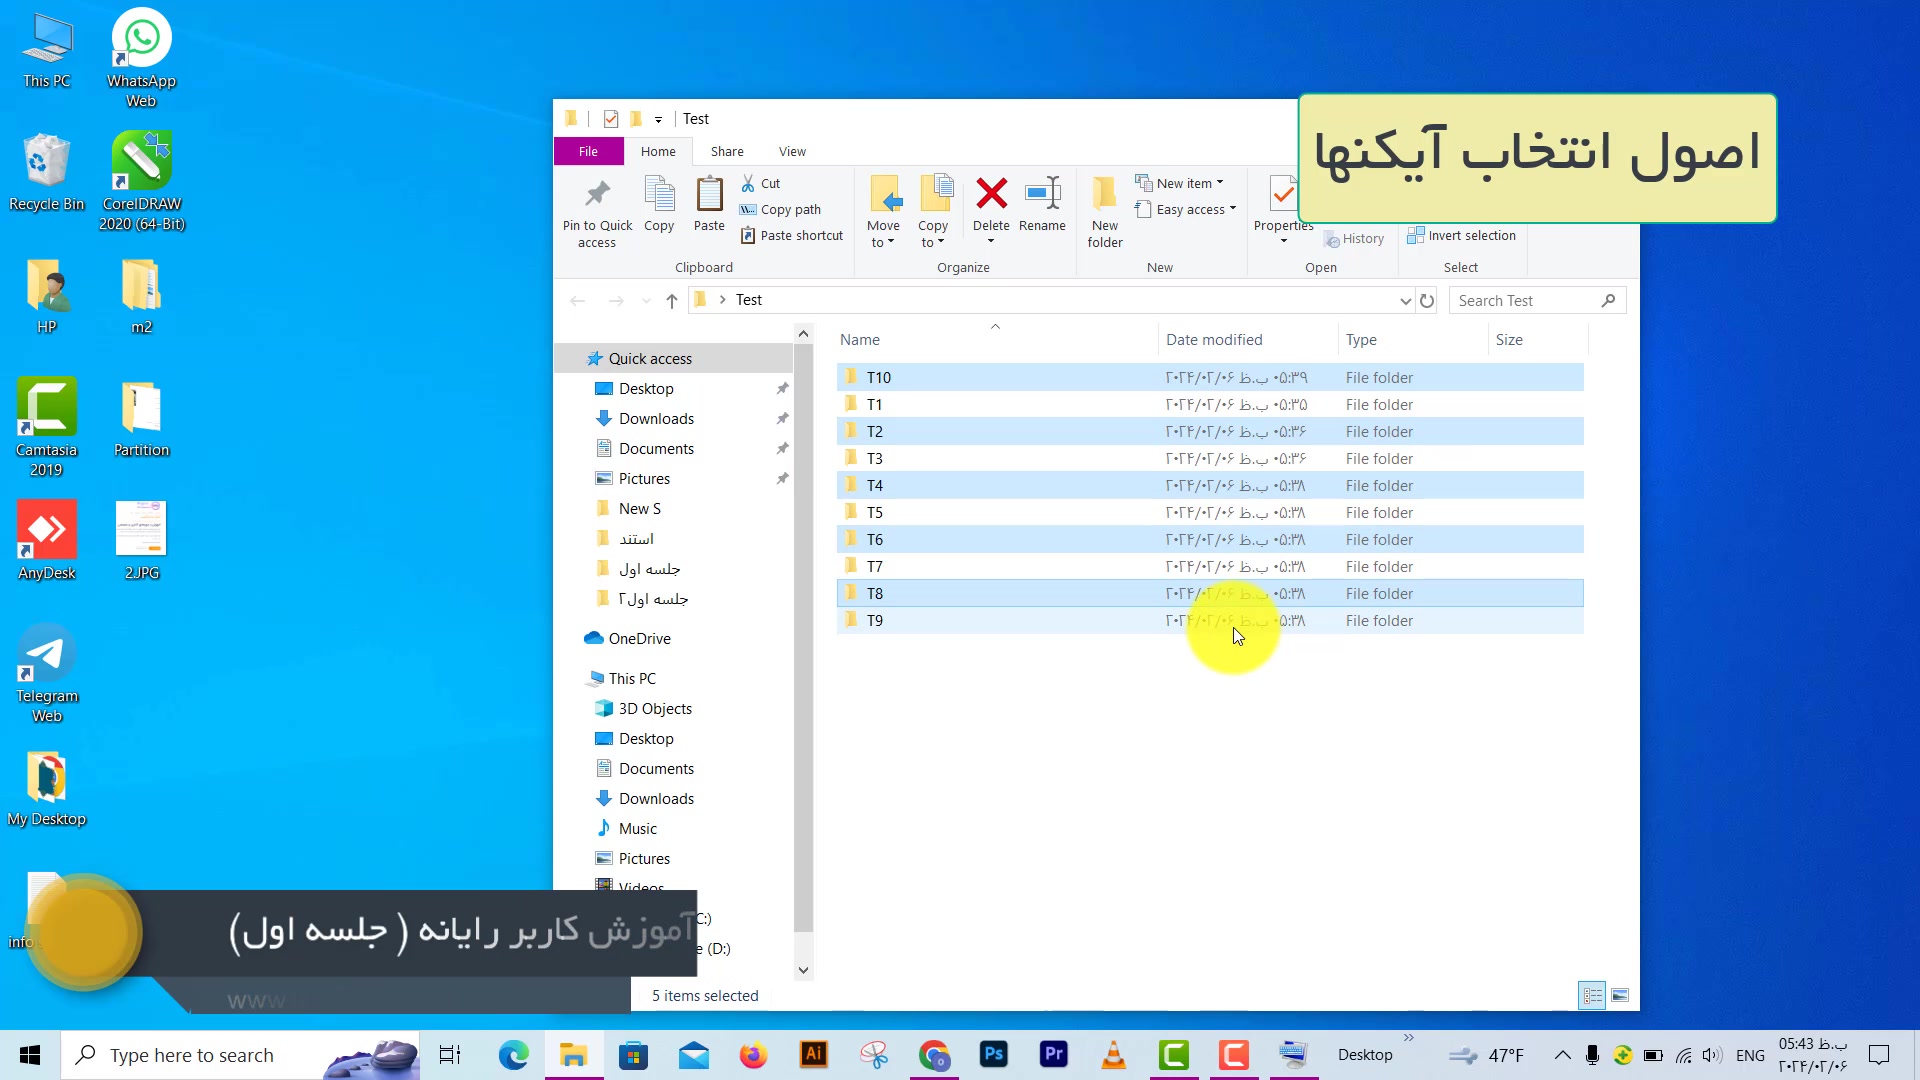
Task: Open the File menu tab
Action: 588,152
